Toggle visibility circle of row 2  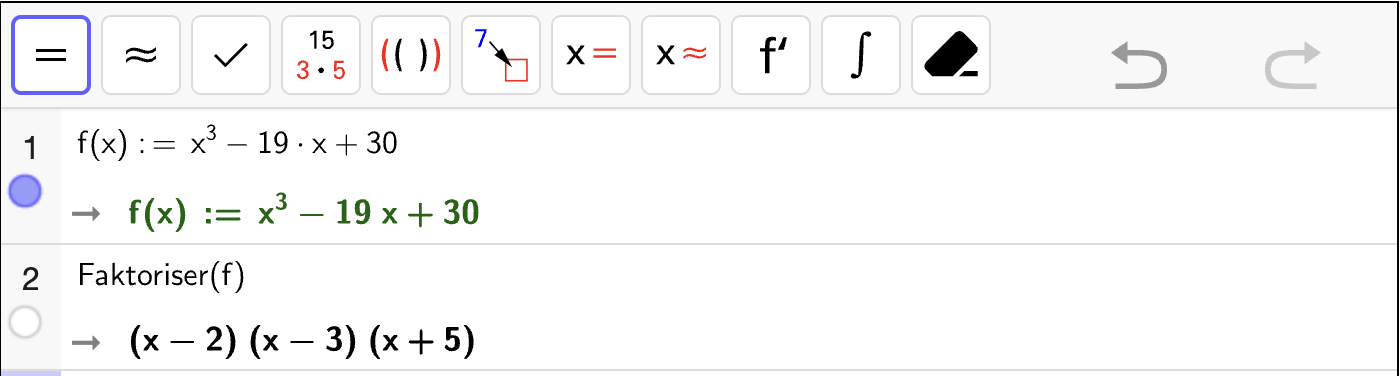[x=25, y=322]
